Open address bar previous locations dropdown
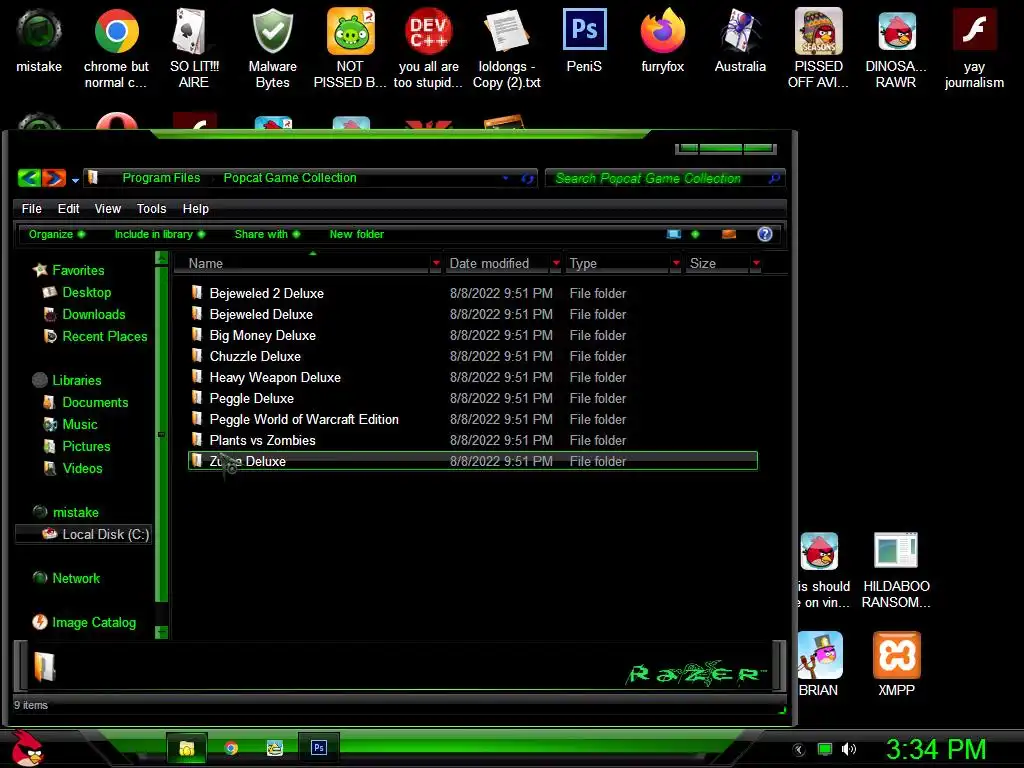Viewport: 1024px width, 768px height. pos(505,178)
